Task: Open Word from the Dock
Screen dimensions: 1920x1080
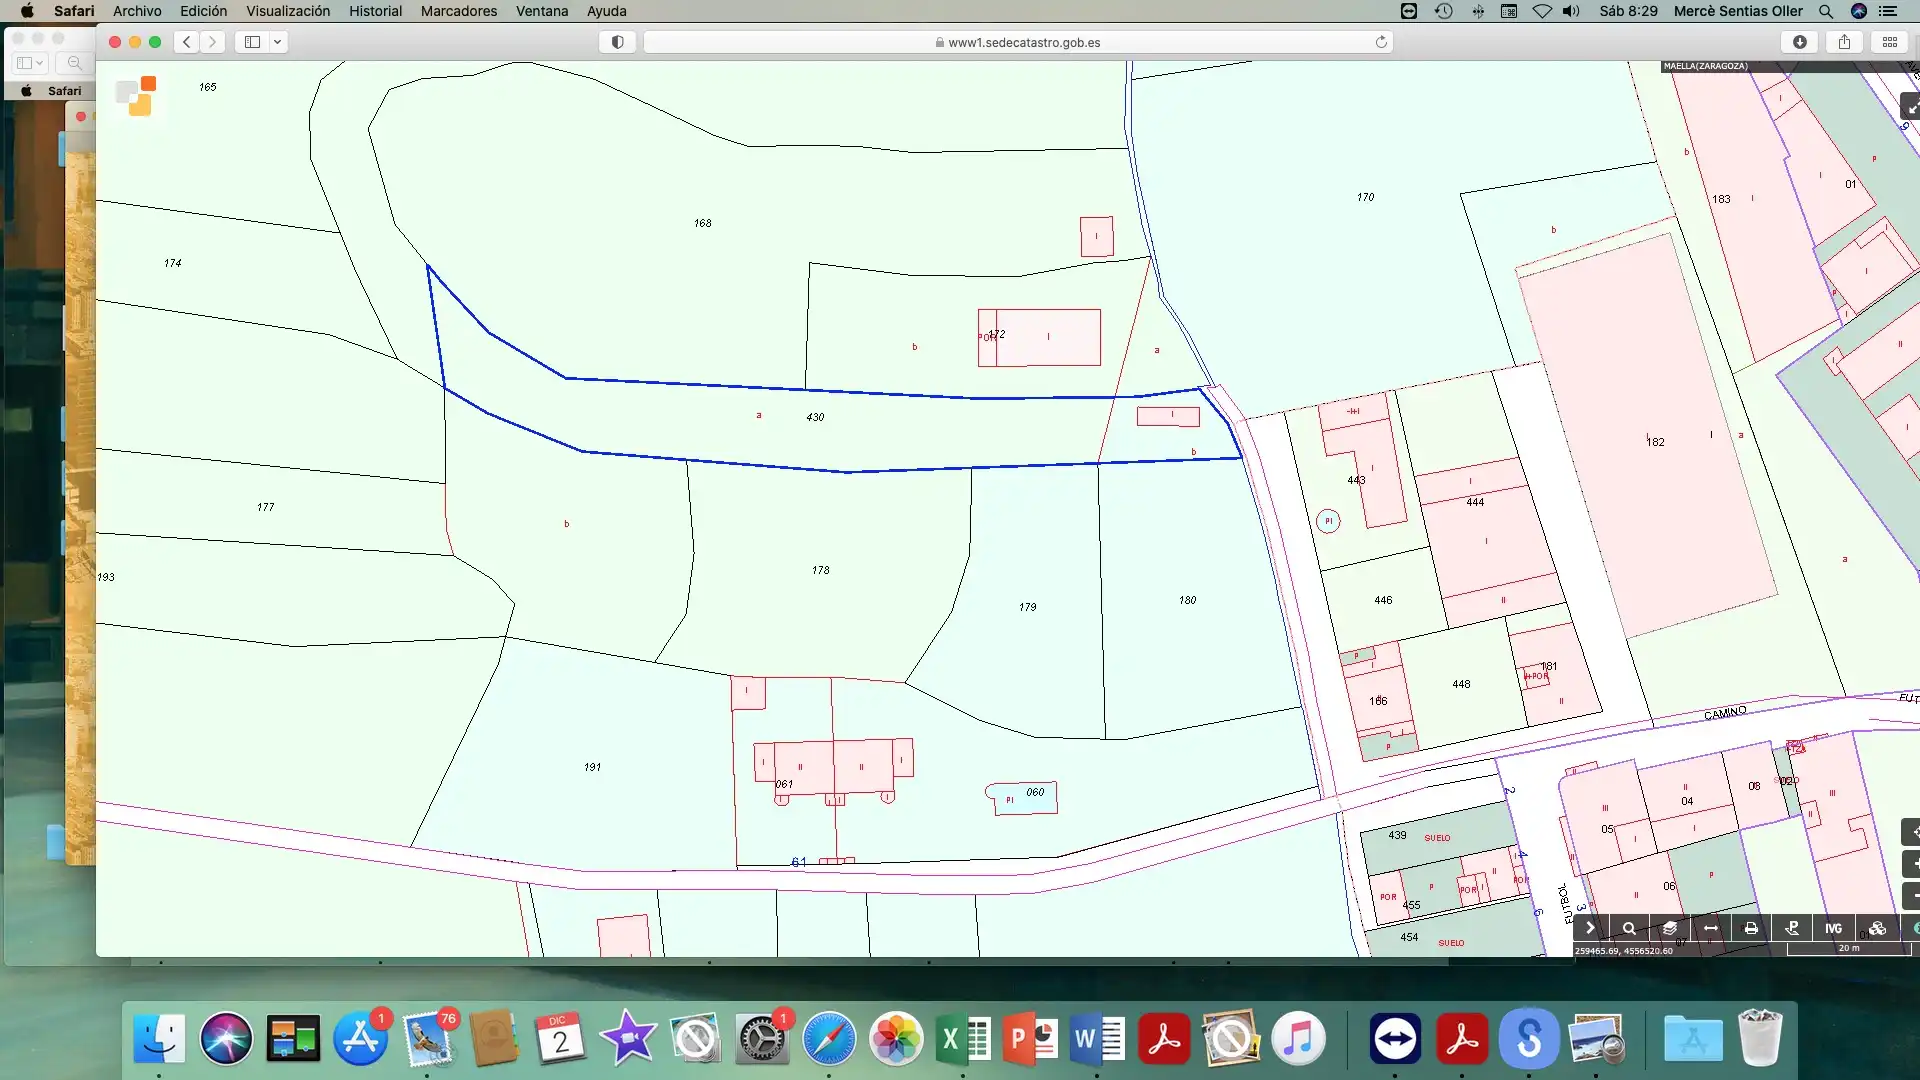Action: point(1097,1039)
